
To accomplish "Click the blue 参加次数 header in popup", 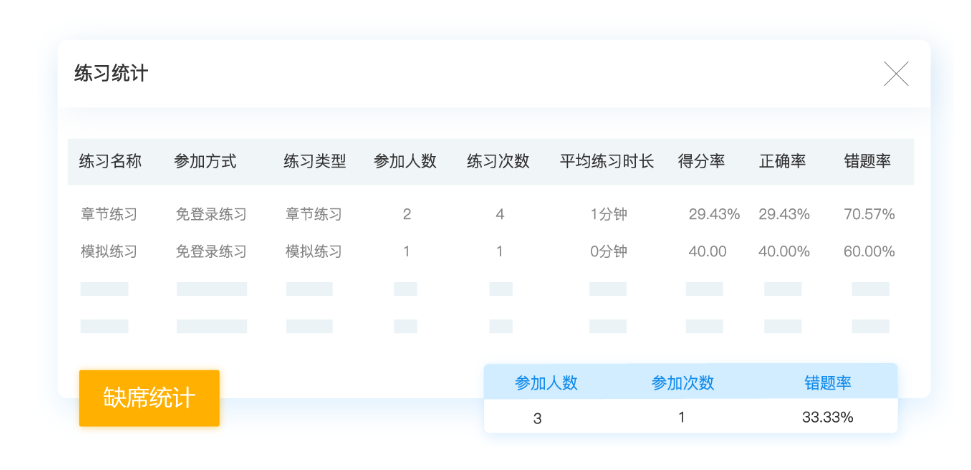I will tap(682, 383).
